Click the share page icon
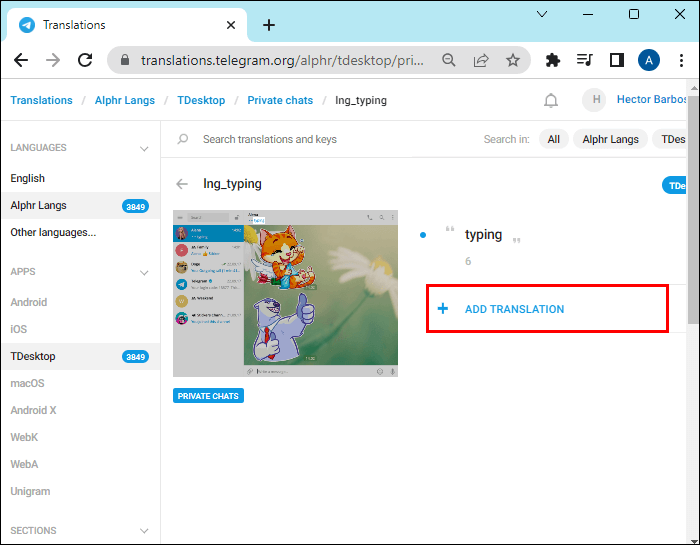Viewport: 700px width, 545px height. pyautogui.click(x=481, y=60)
